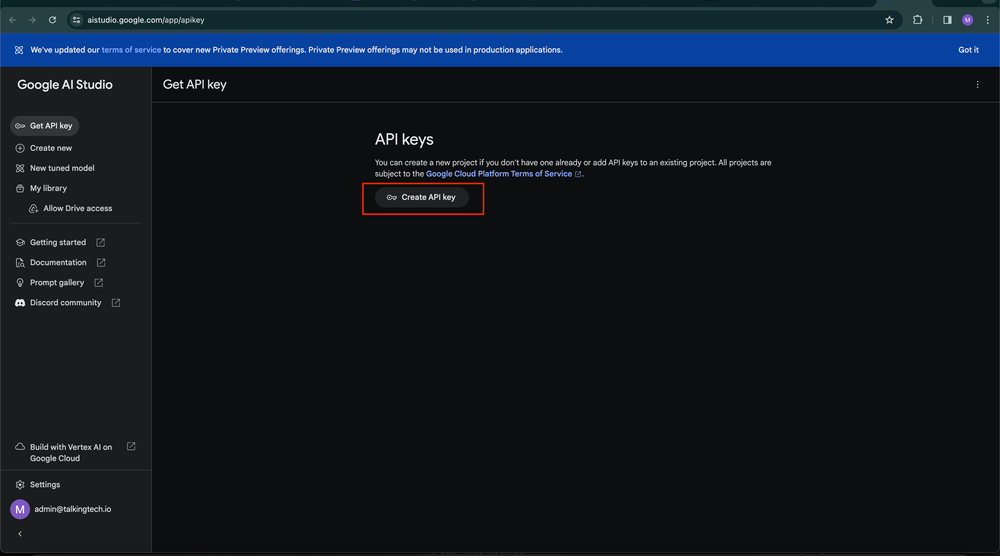
Task: Open the Prompt gallery lightbulb icon
Action: point(20,283)
